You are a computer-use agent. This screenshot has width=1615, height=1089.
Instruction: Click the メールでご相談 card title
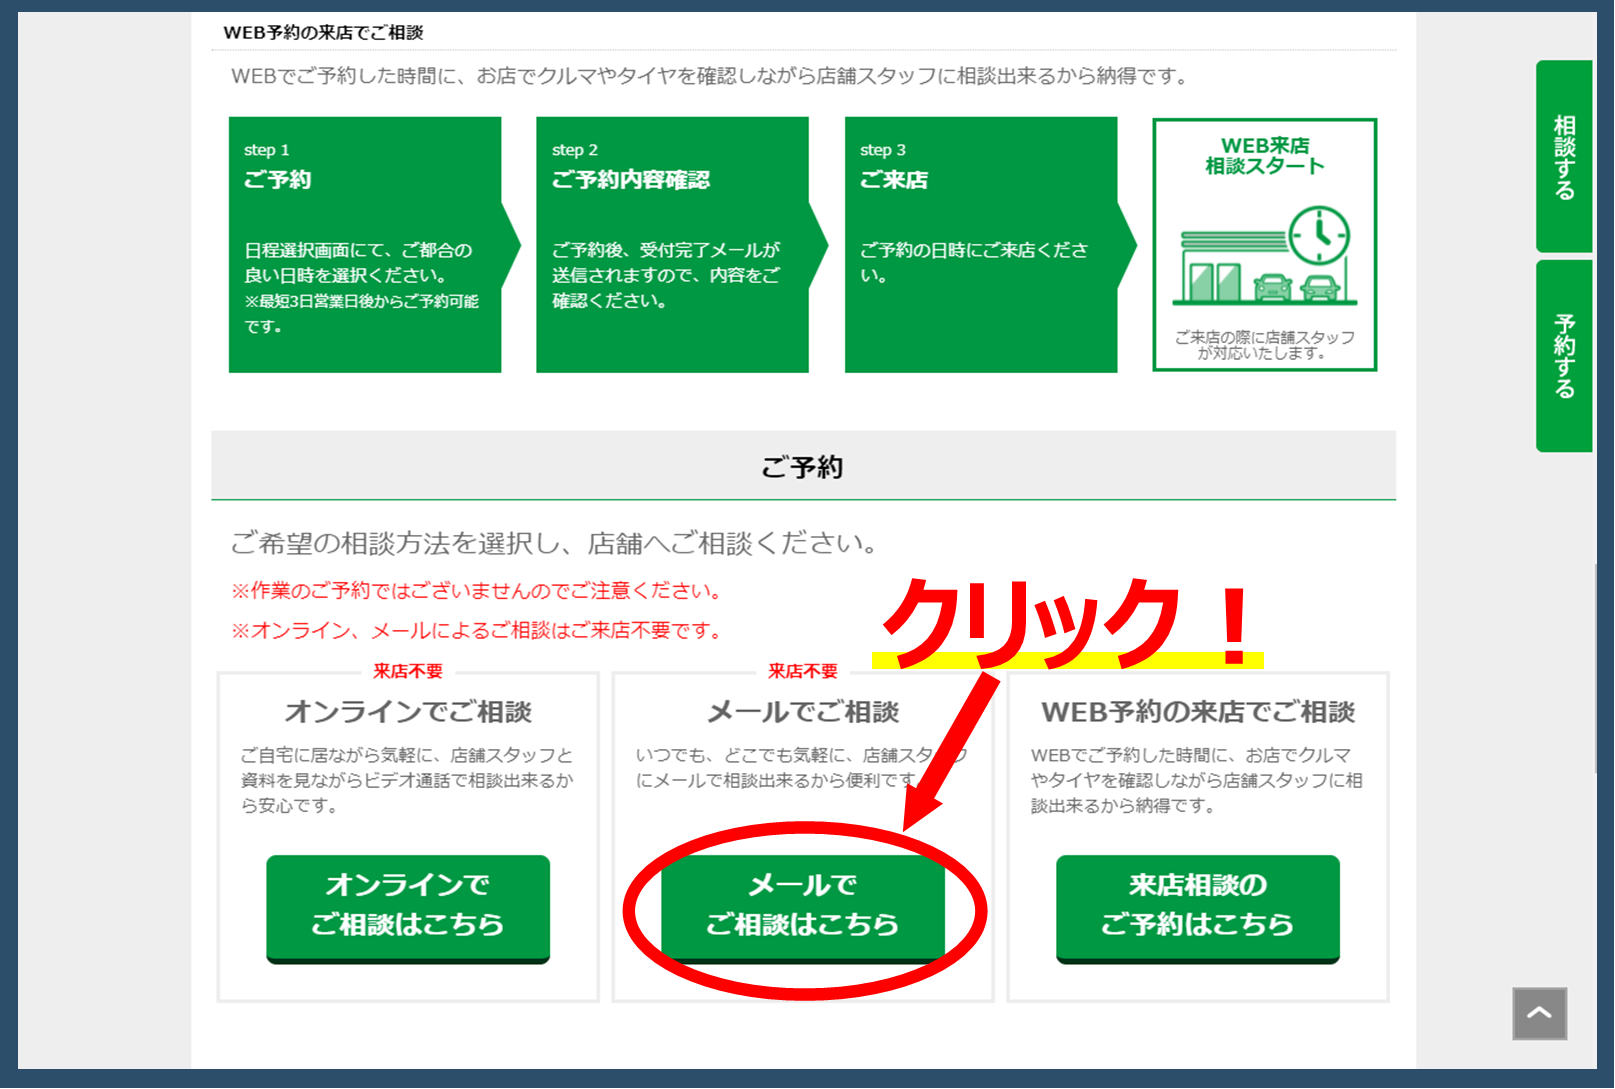(x=803, y=712)
